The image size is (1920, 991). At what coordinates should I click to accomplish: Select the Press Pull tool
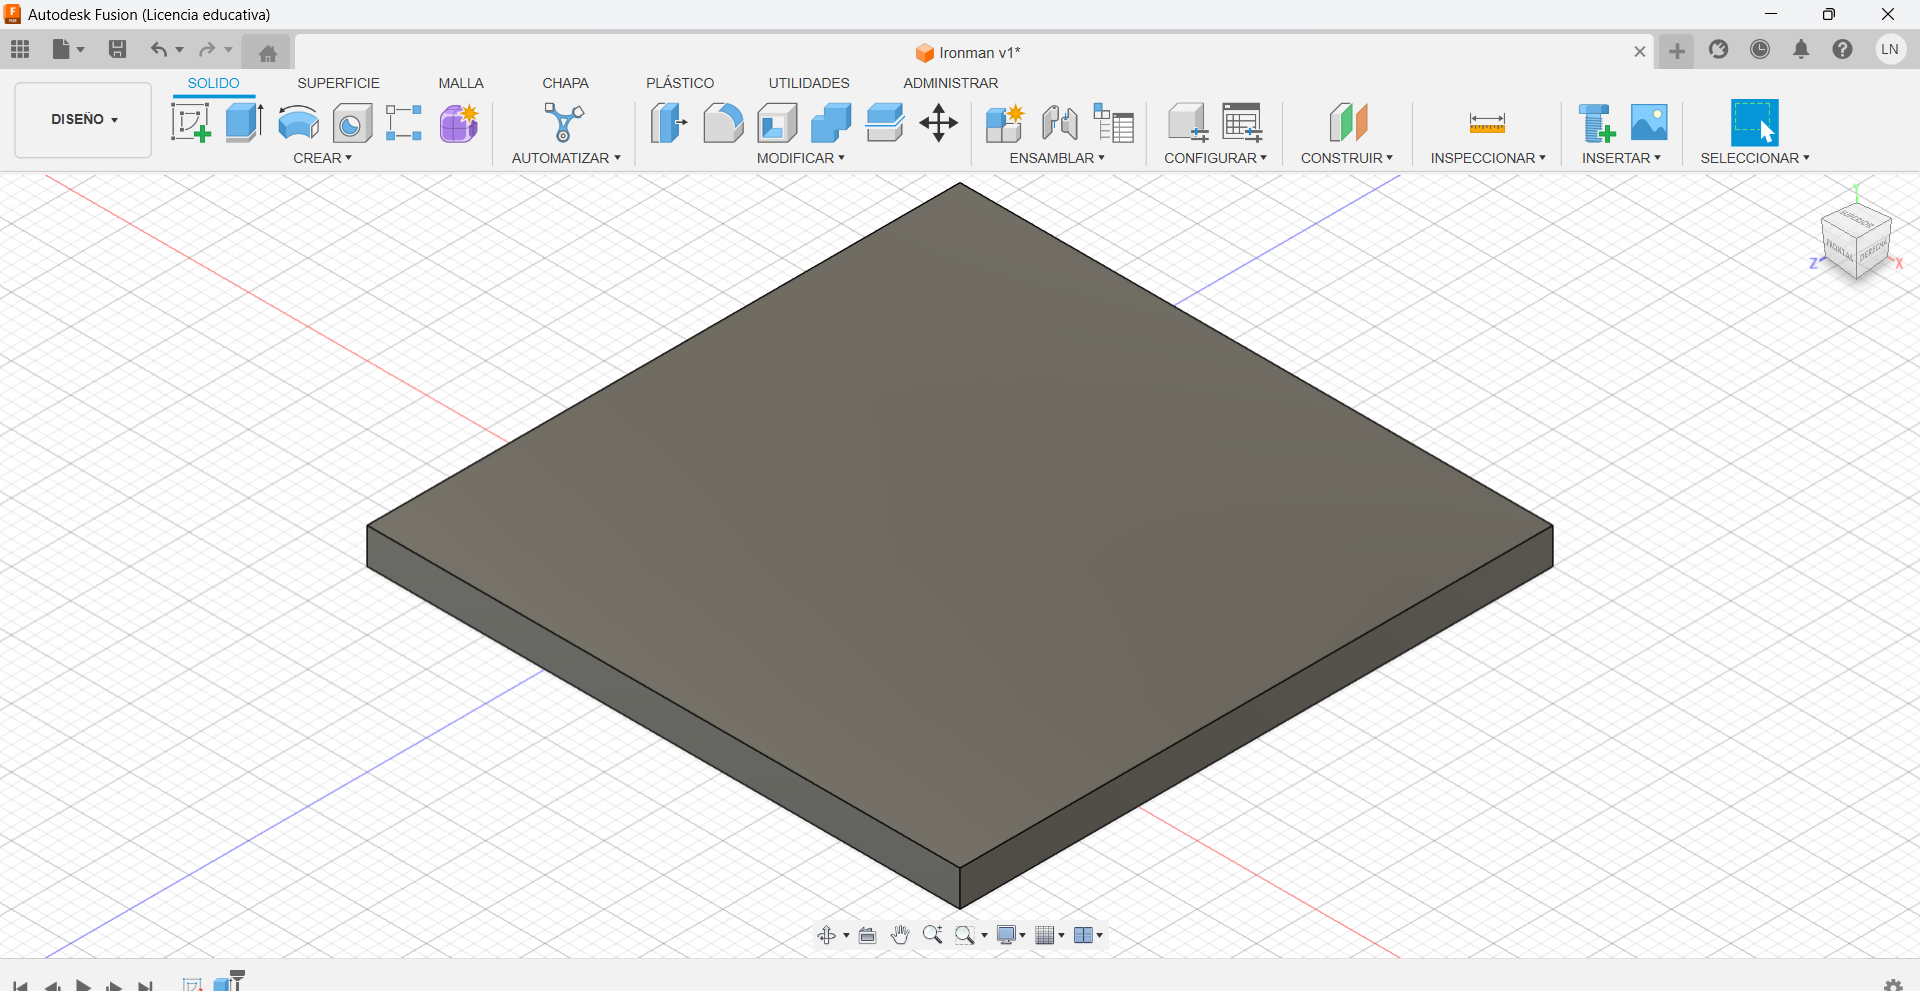668,123
